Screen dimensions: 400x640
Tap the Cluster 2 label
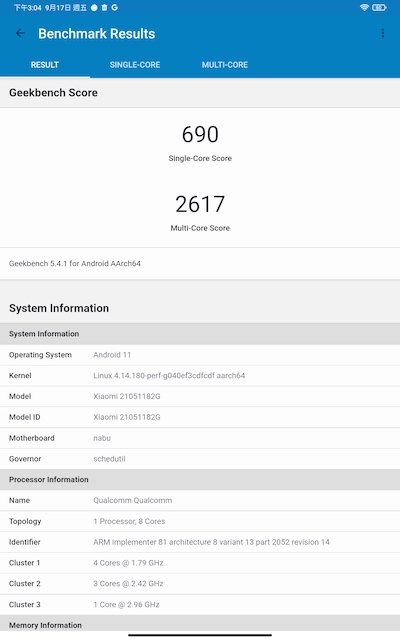click(x=24, y=584)
